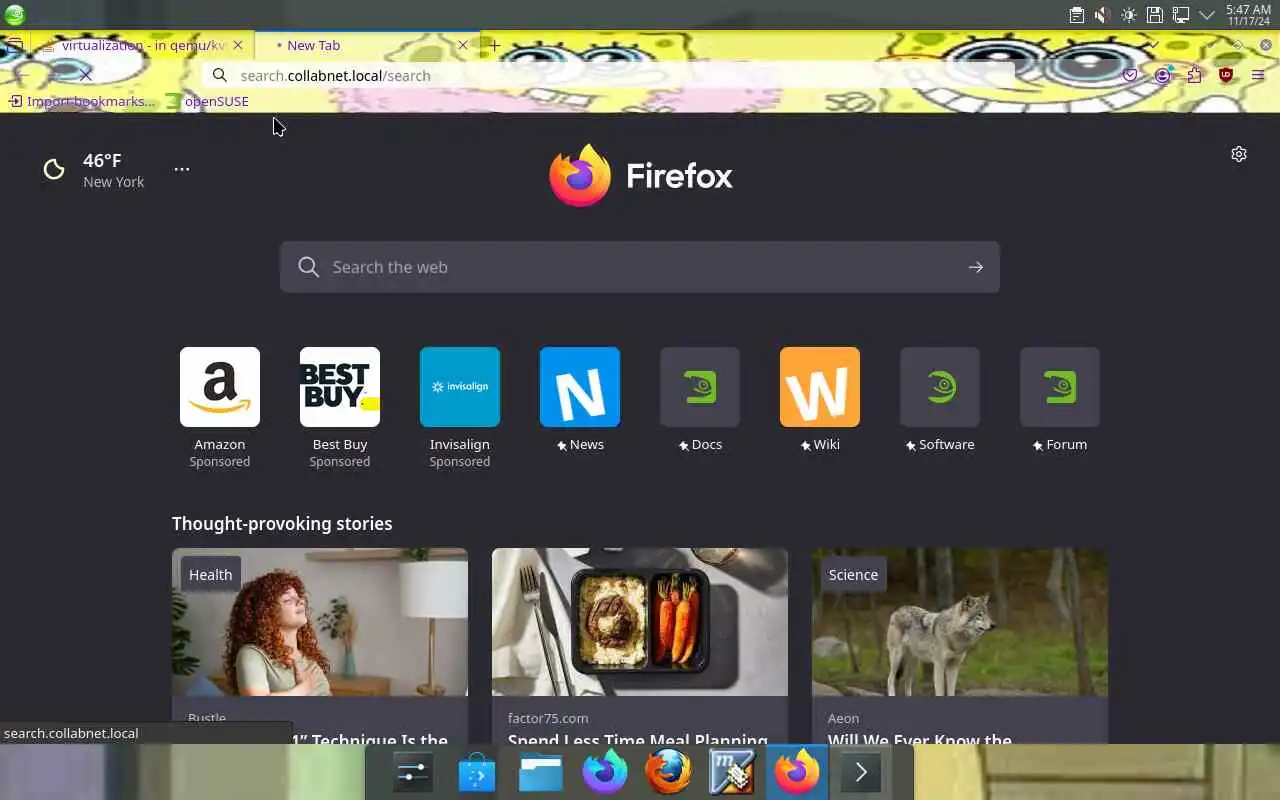The width and height of the screenshot is (1280, 800).
Task: Launch classic Firefox globe icon from dock
Action: (x=668, y=772)
